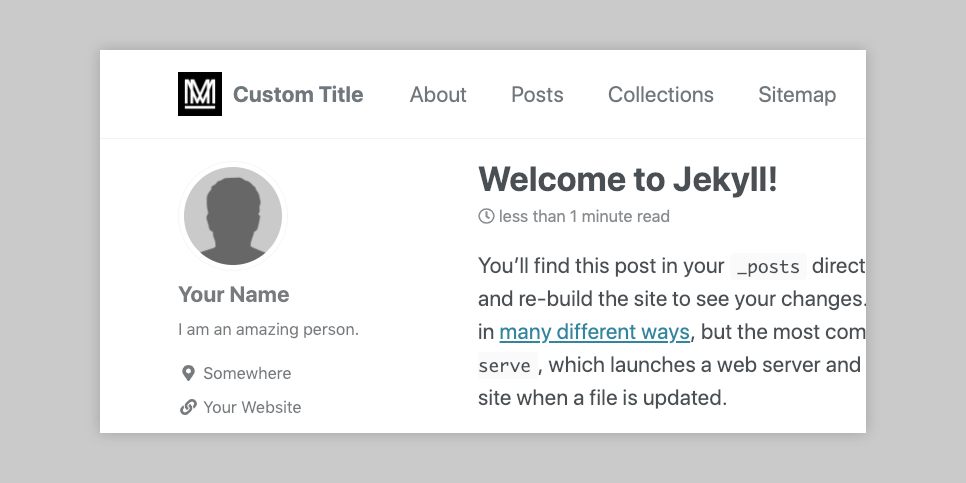Screen dimensions: 966x483
Task: Click the 'I am an amazing person' bio
Action: pos(268,329)
